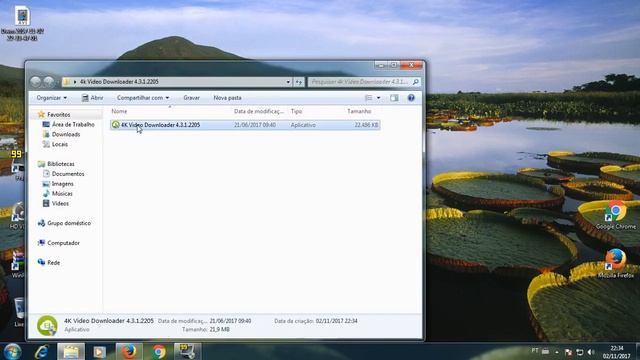The image size is (640, 360).
Task: Click the network tray icon
Action: point(579,351)
